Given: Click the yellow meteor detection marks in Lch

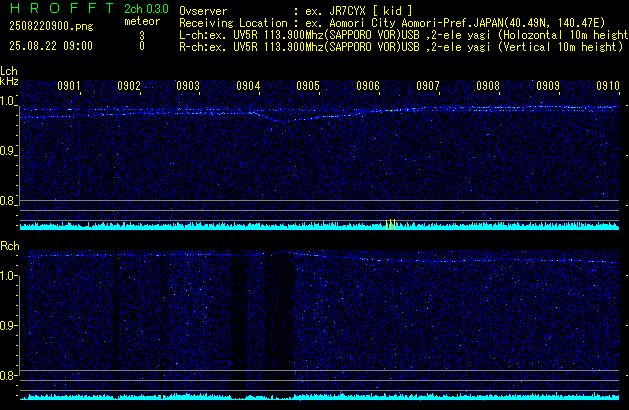Looking at the screenshot, I should [x=390, y=224].
